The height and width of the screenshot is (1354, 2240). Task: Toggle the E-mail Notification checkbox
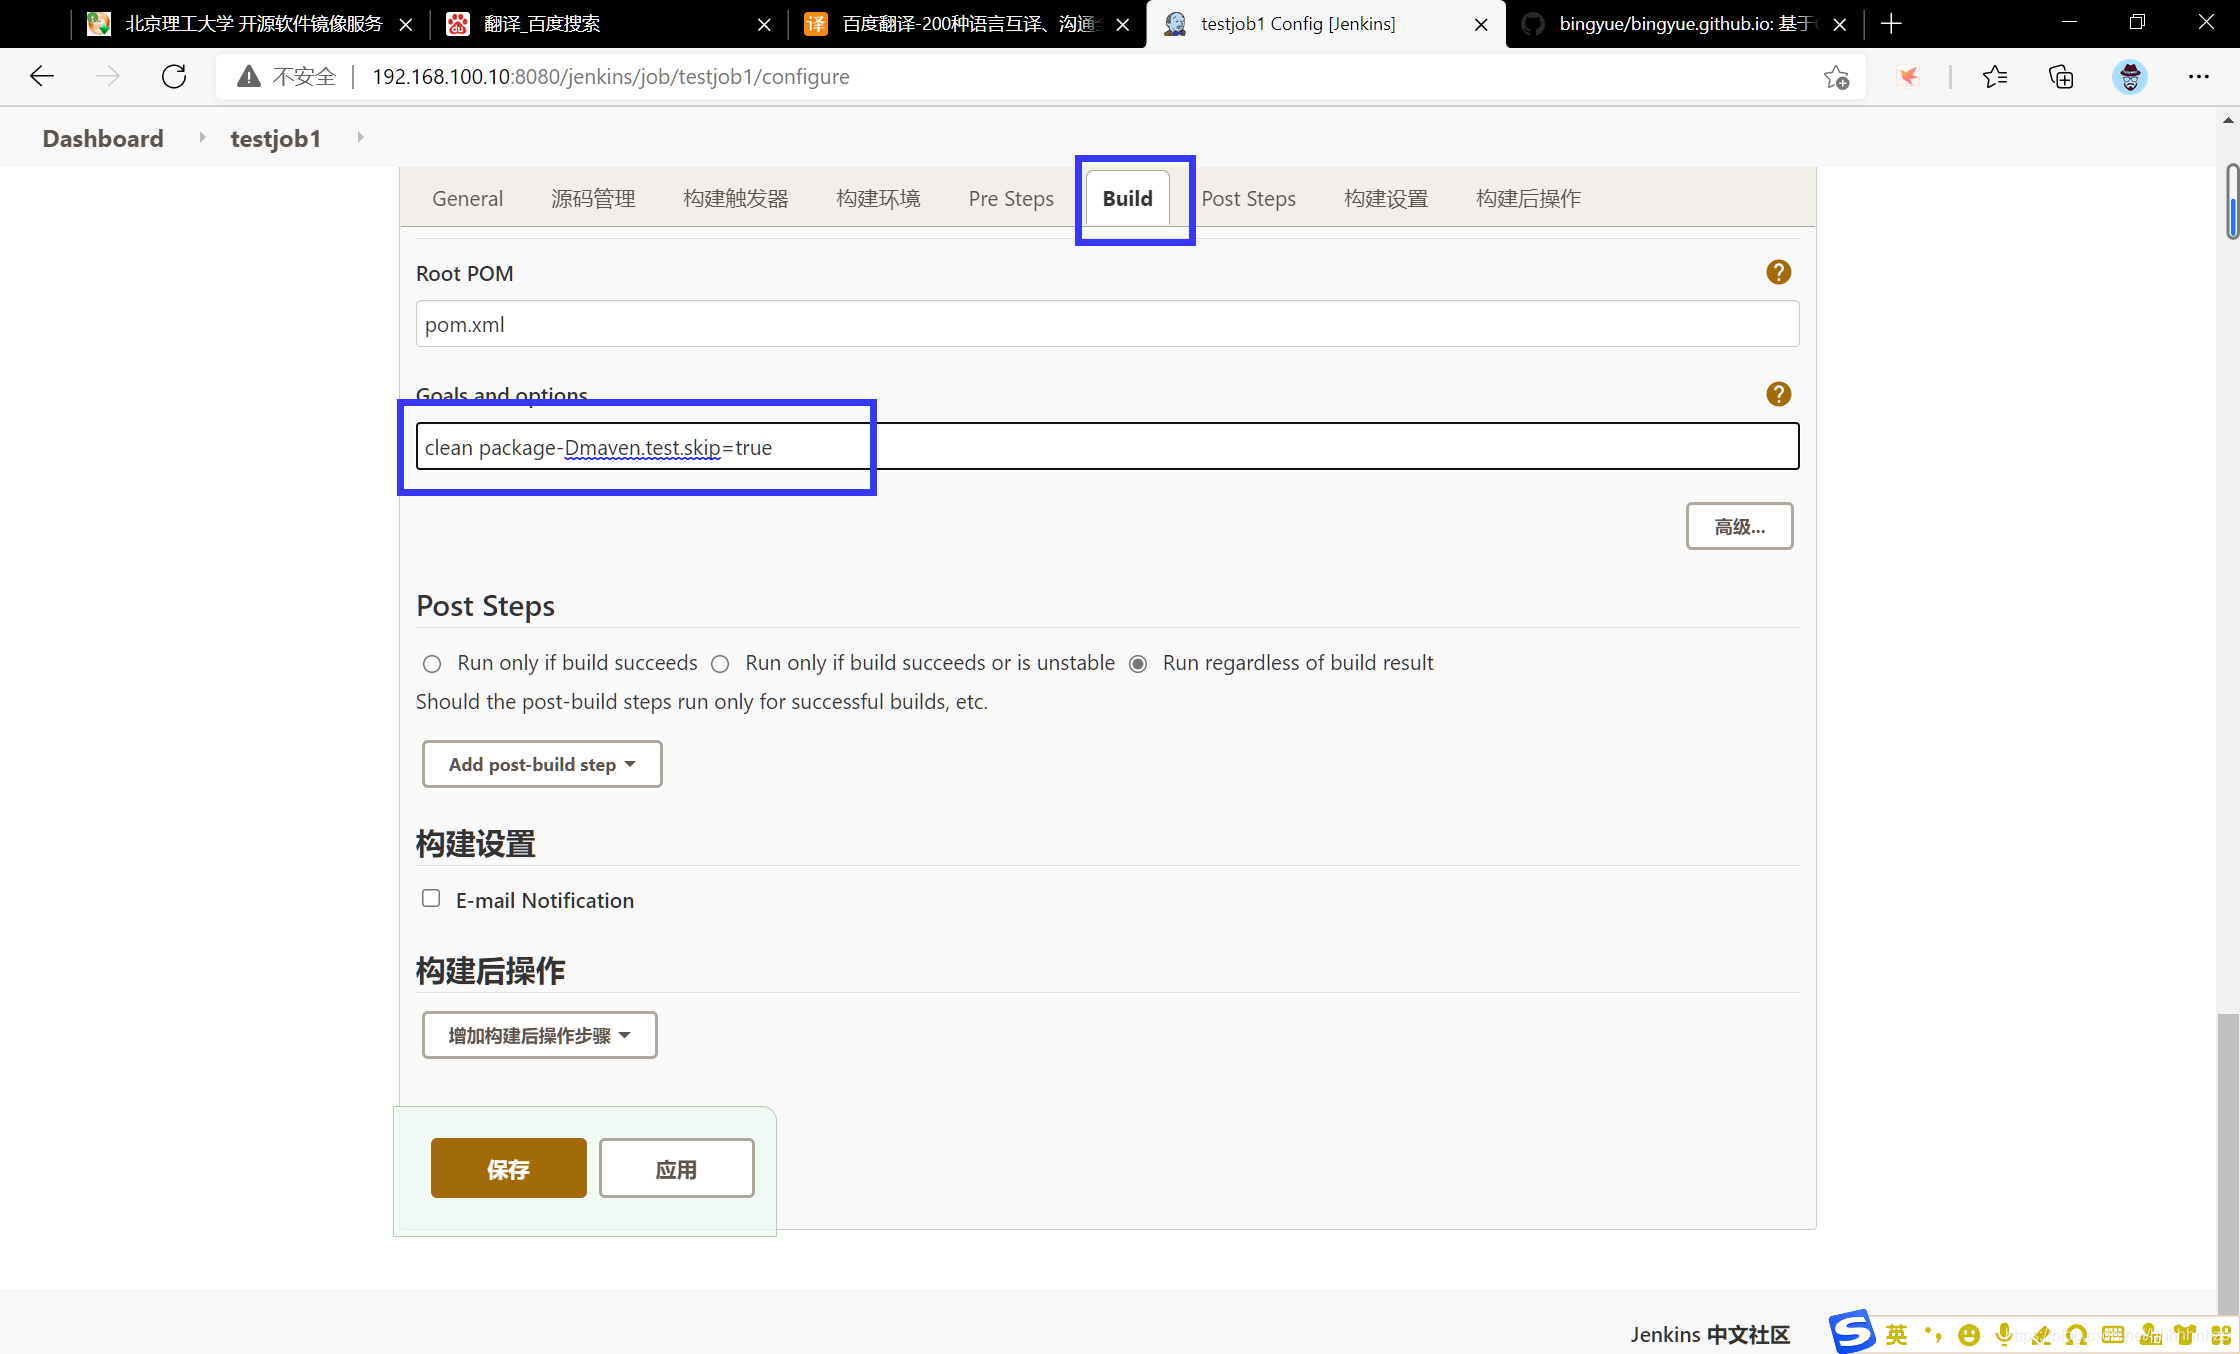point(430,898)
